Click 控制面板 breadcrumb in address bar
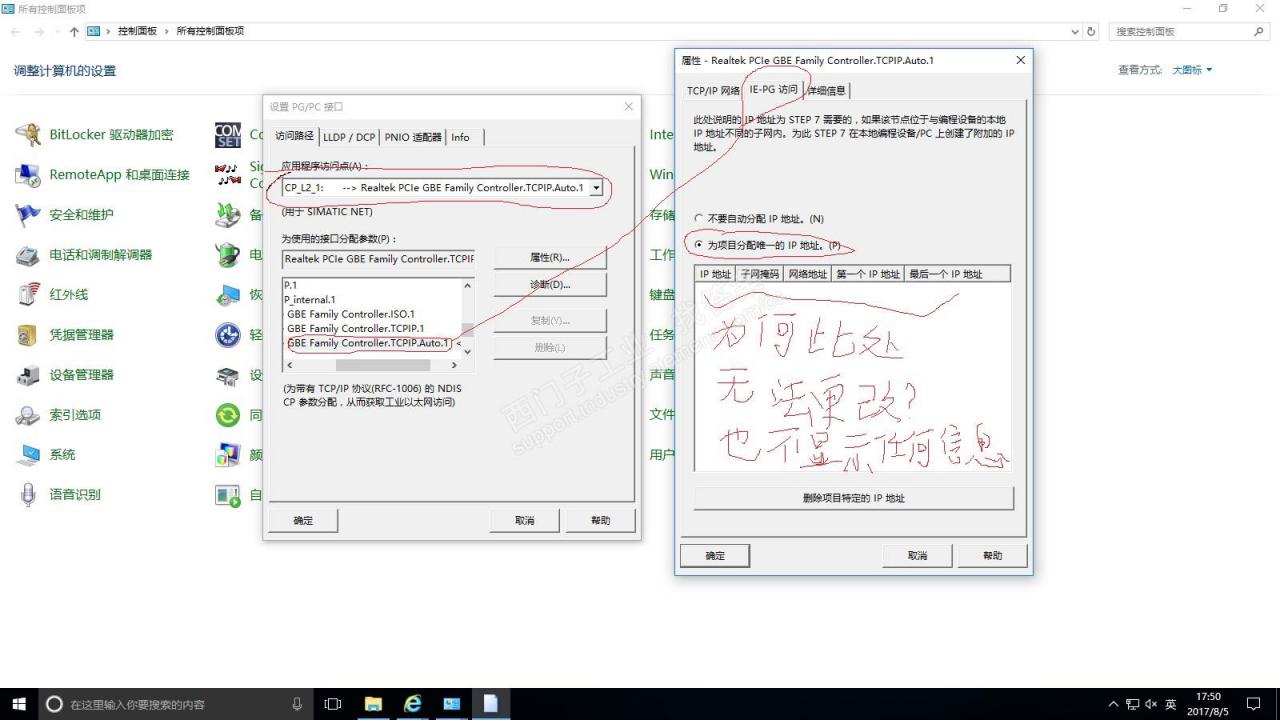This screenshot has width=1280, height=720. (137, 31)
